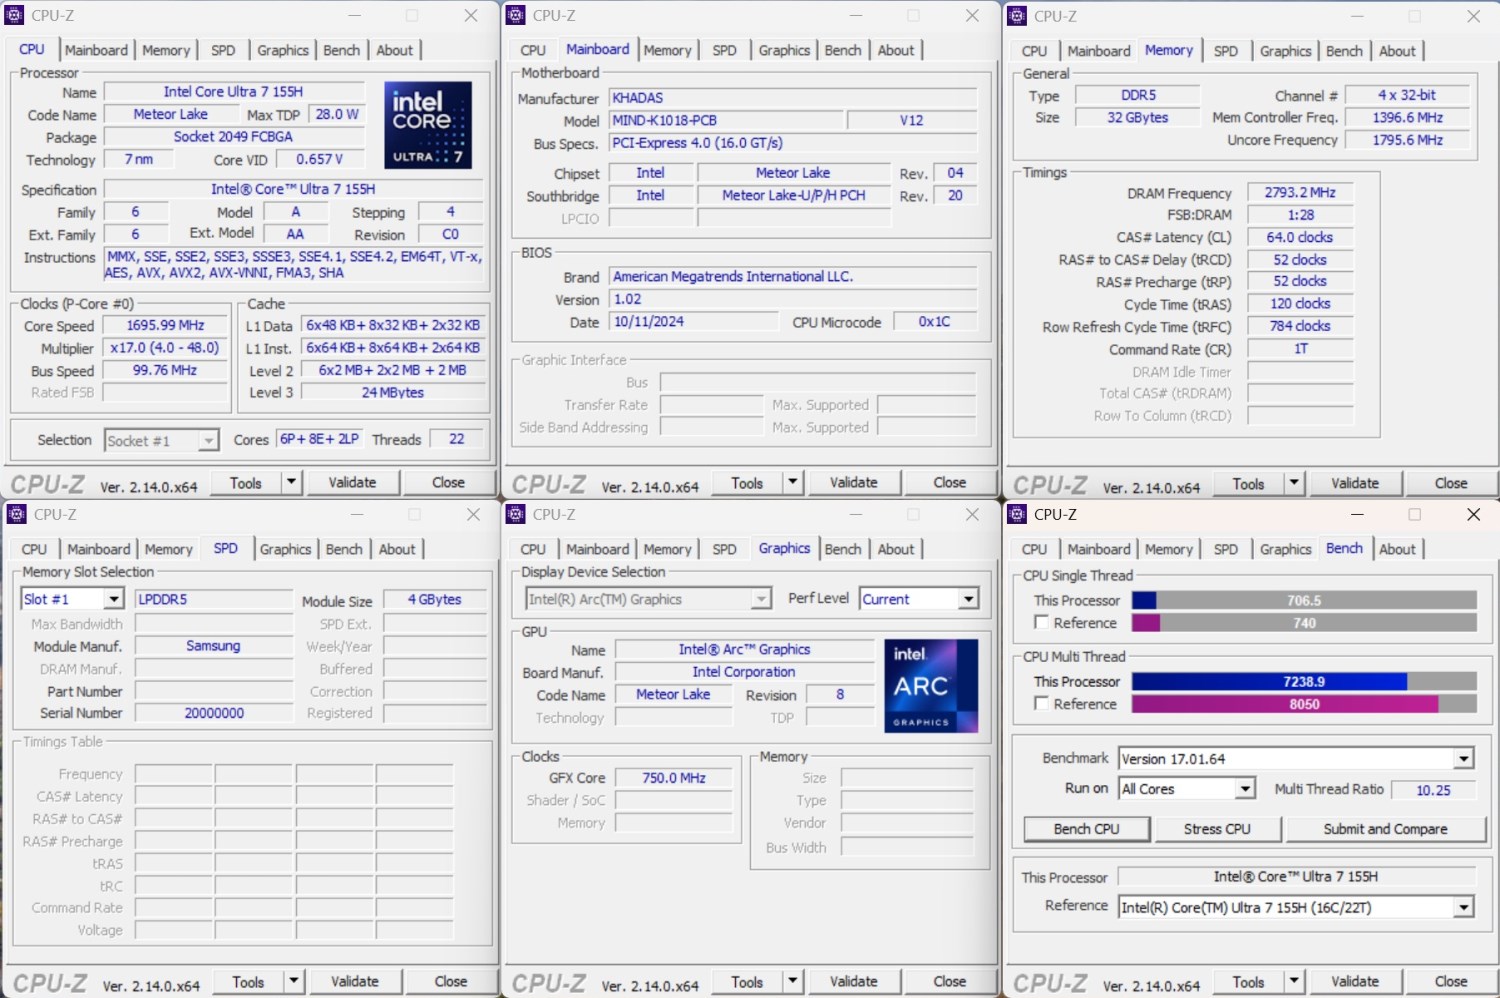The image size is (1500, 998).
Task: Open the Perf Level Current dropdown
Action: (967, 599)
